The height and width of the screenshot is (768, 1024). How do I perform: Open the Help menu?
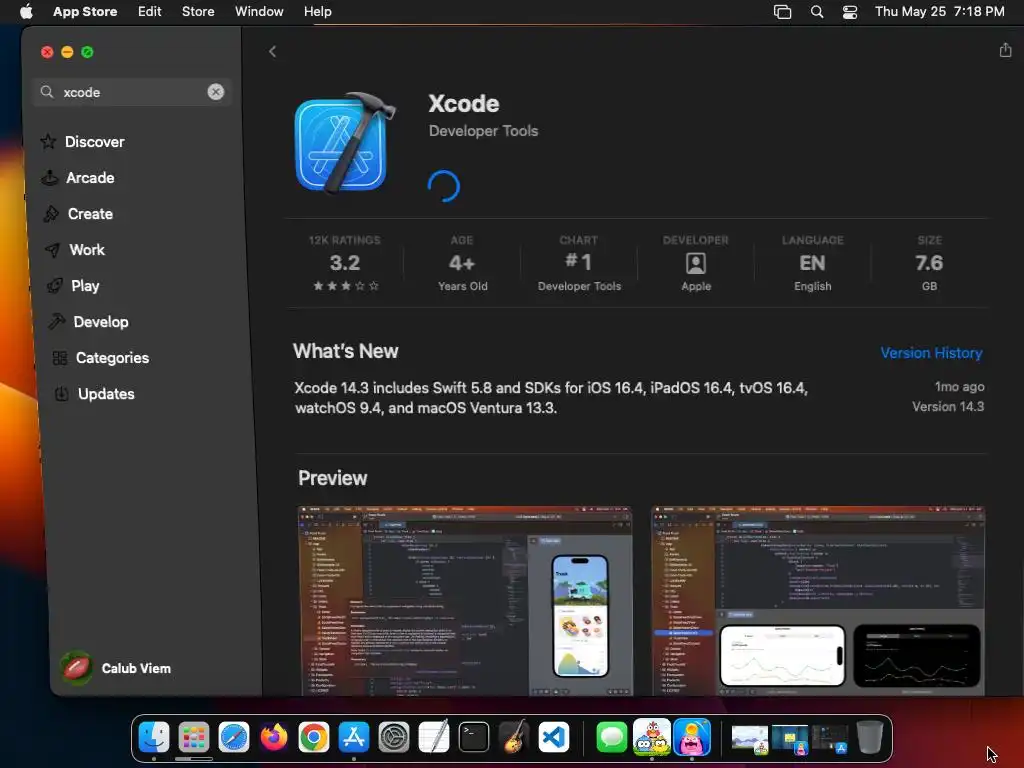pyautogui.click(x=317, y=11)
